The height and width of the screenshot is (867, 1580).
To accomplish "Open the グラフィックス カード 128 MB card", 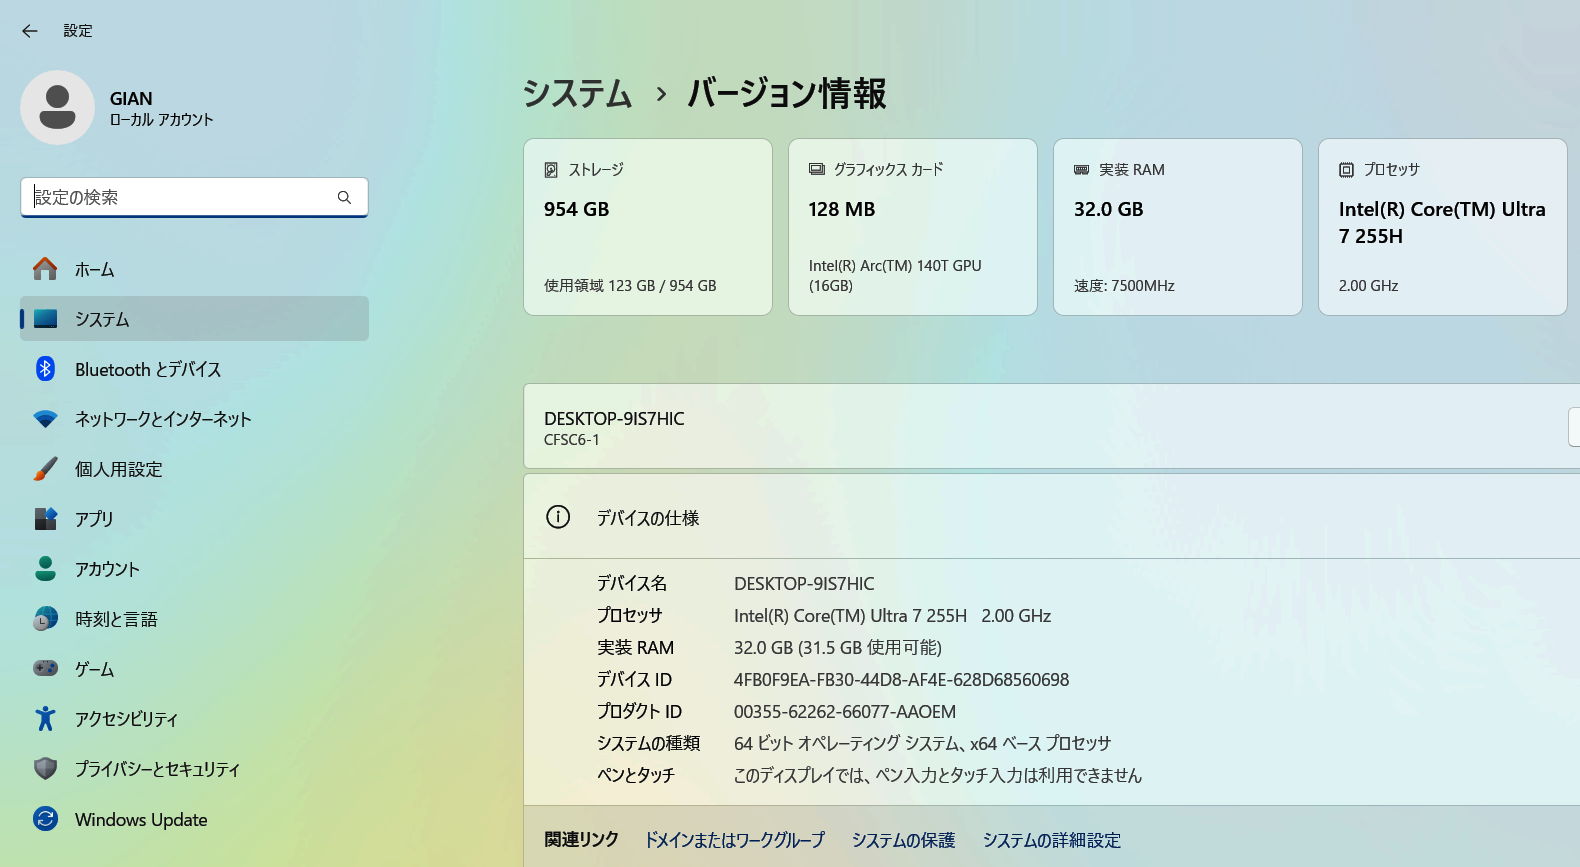I will (x=913, y=227).
